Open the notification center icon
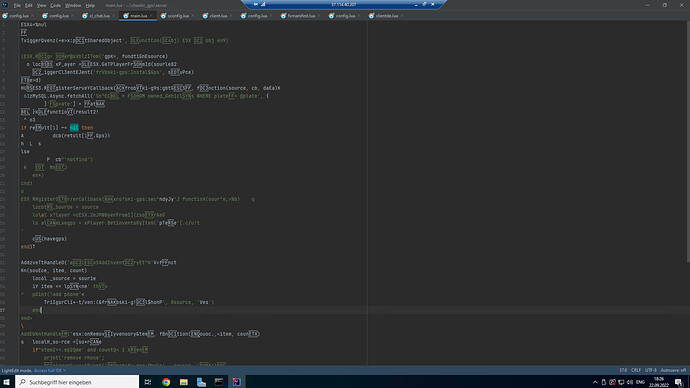 point(679,382)
